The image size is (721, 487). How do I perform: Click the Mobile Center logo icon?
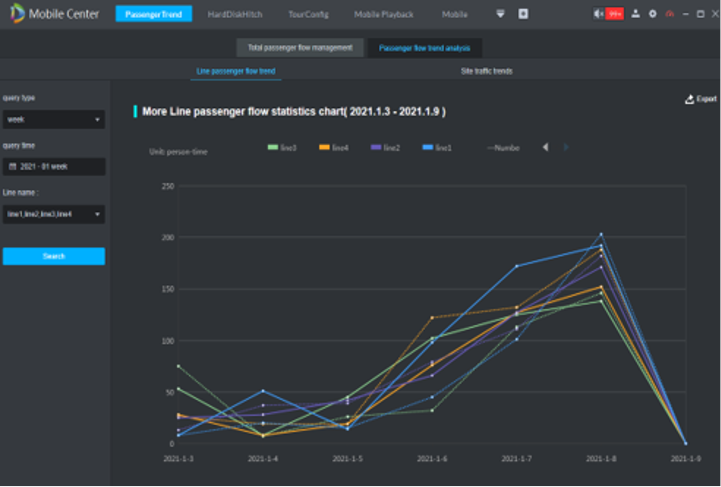tap(16, 14)
